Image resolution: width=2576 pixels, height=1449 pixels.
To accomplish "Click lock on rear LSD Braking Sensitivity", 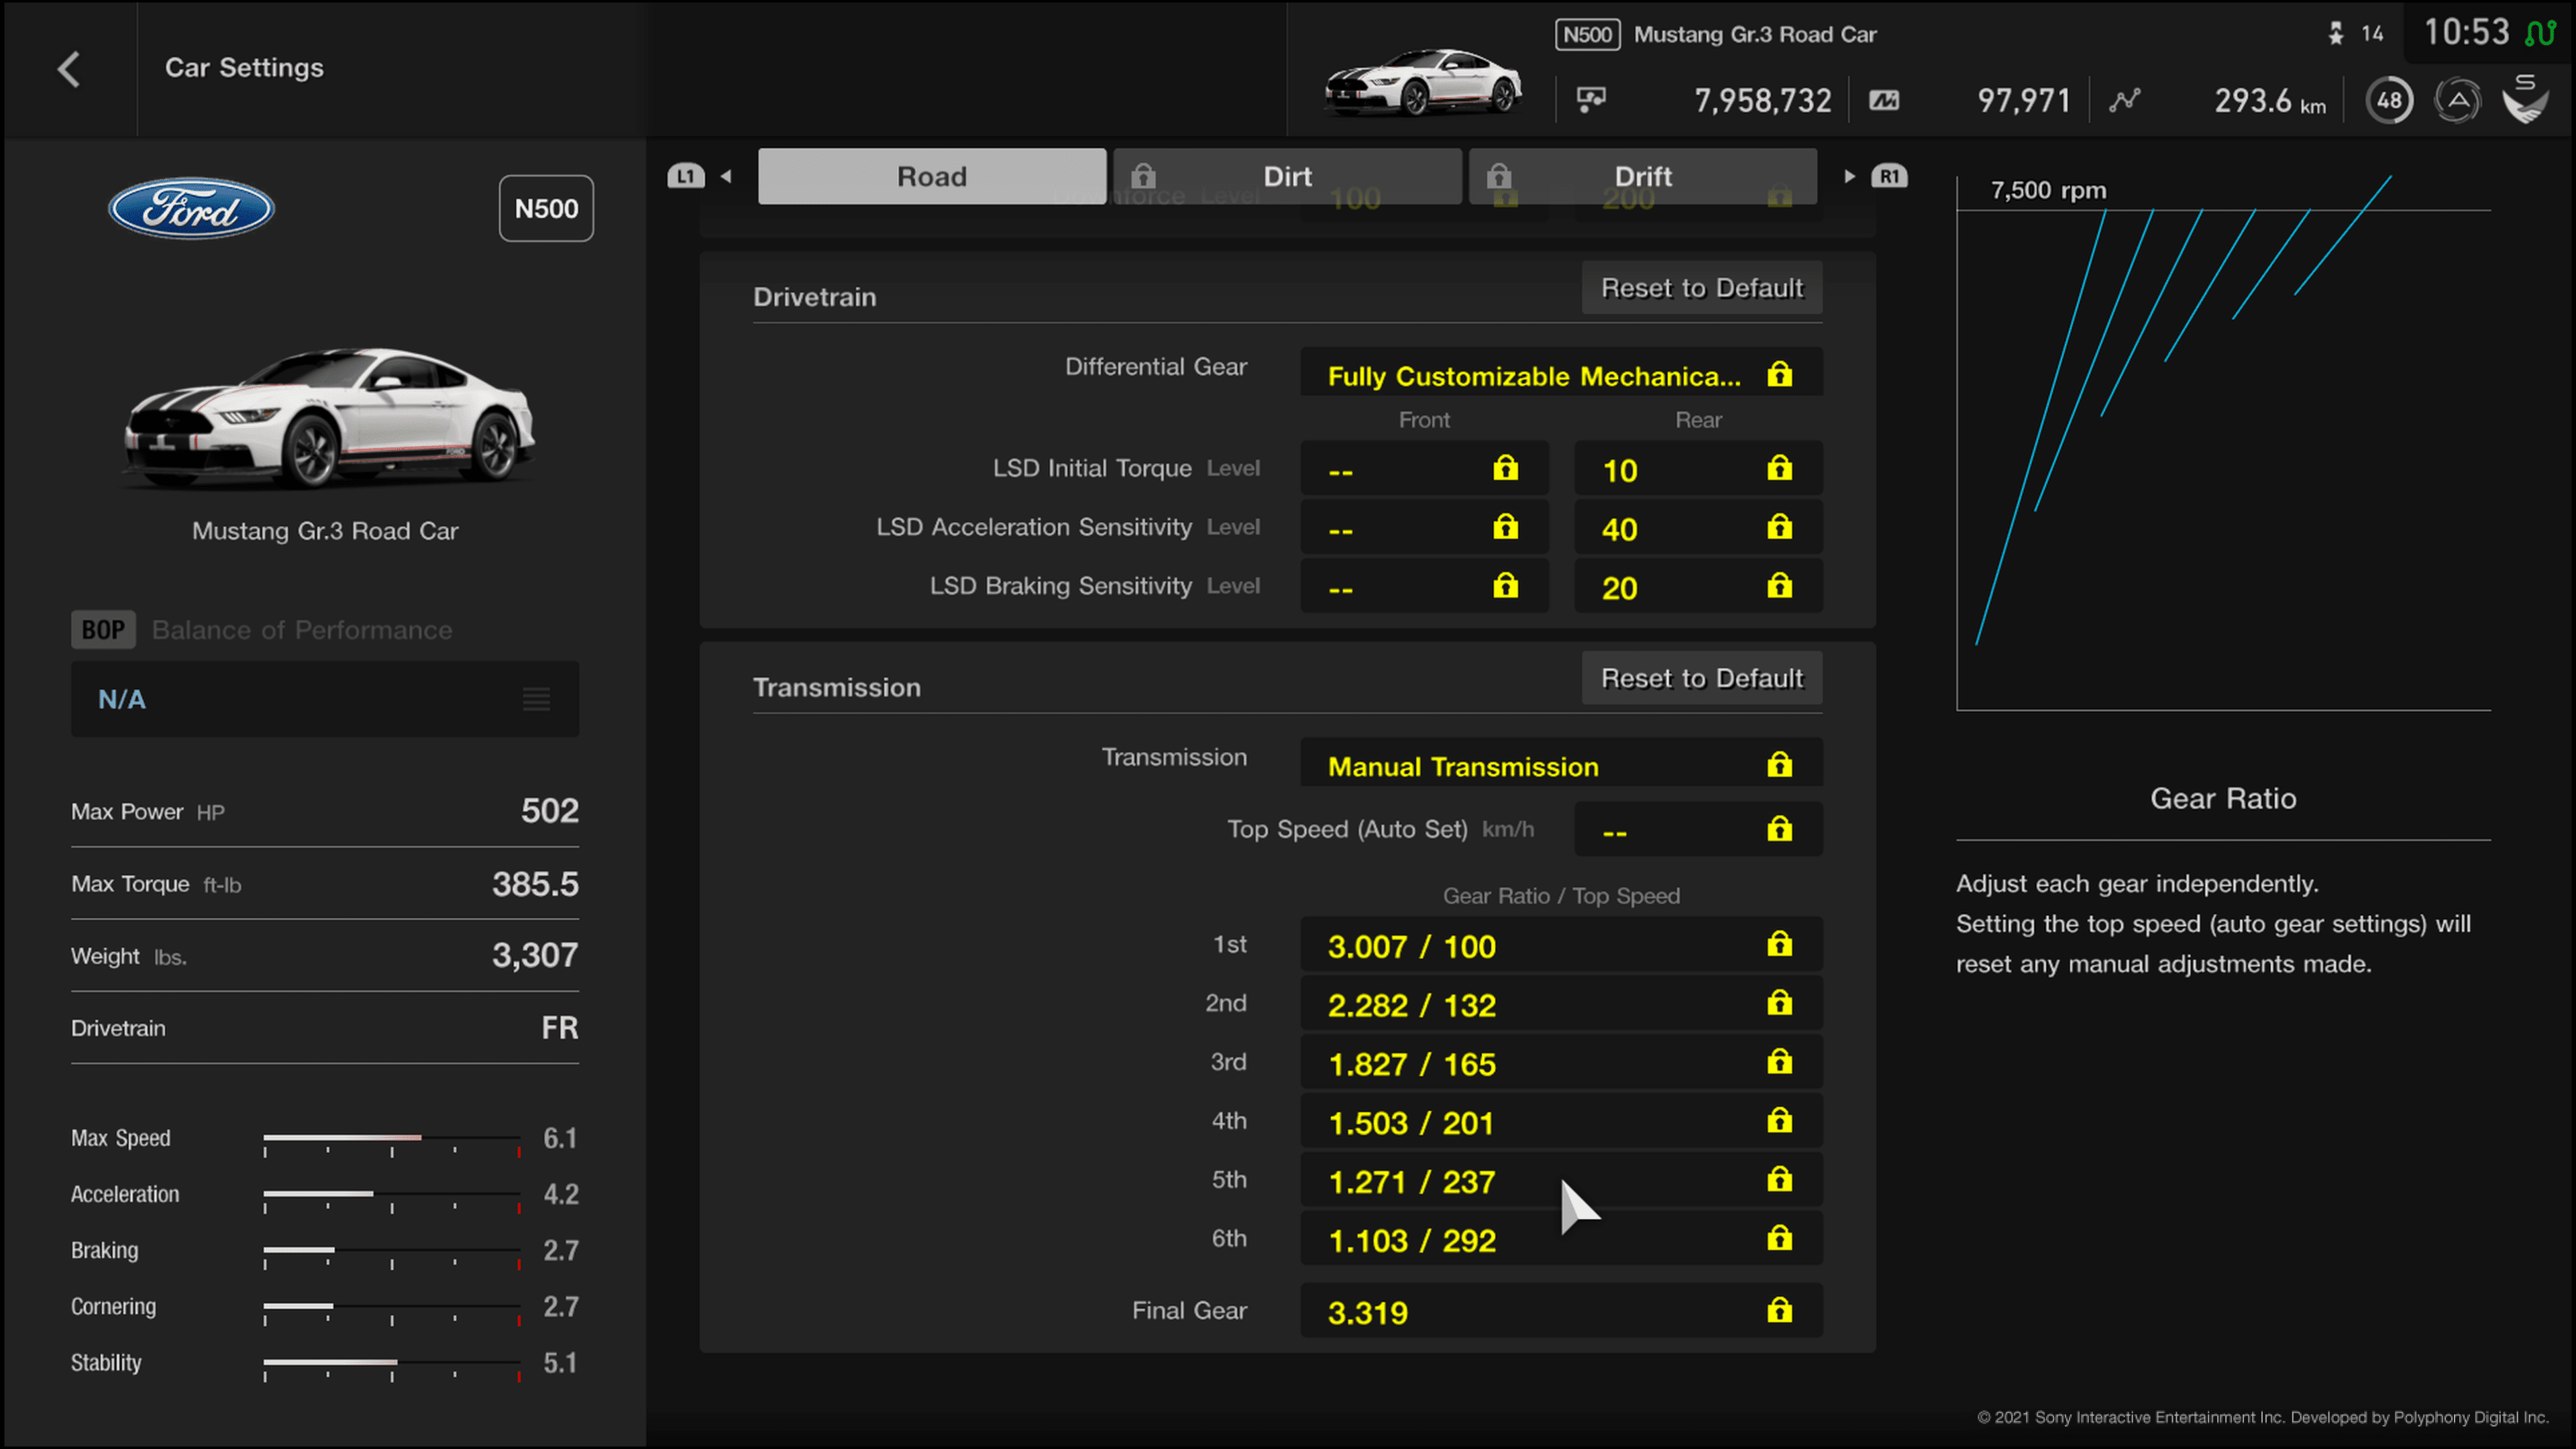I will pyautogui.click(x=1779, y=586).
